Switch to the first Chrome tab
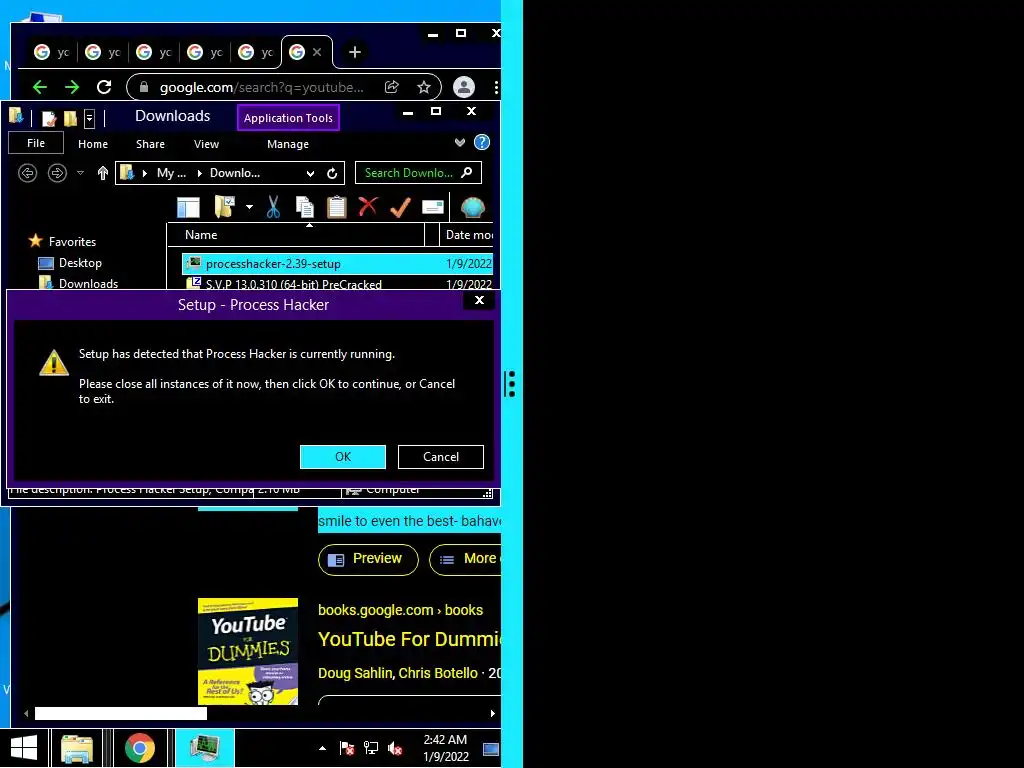Screen dimensions: 1024x768 coord(52,52)
